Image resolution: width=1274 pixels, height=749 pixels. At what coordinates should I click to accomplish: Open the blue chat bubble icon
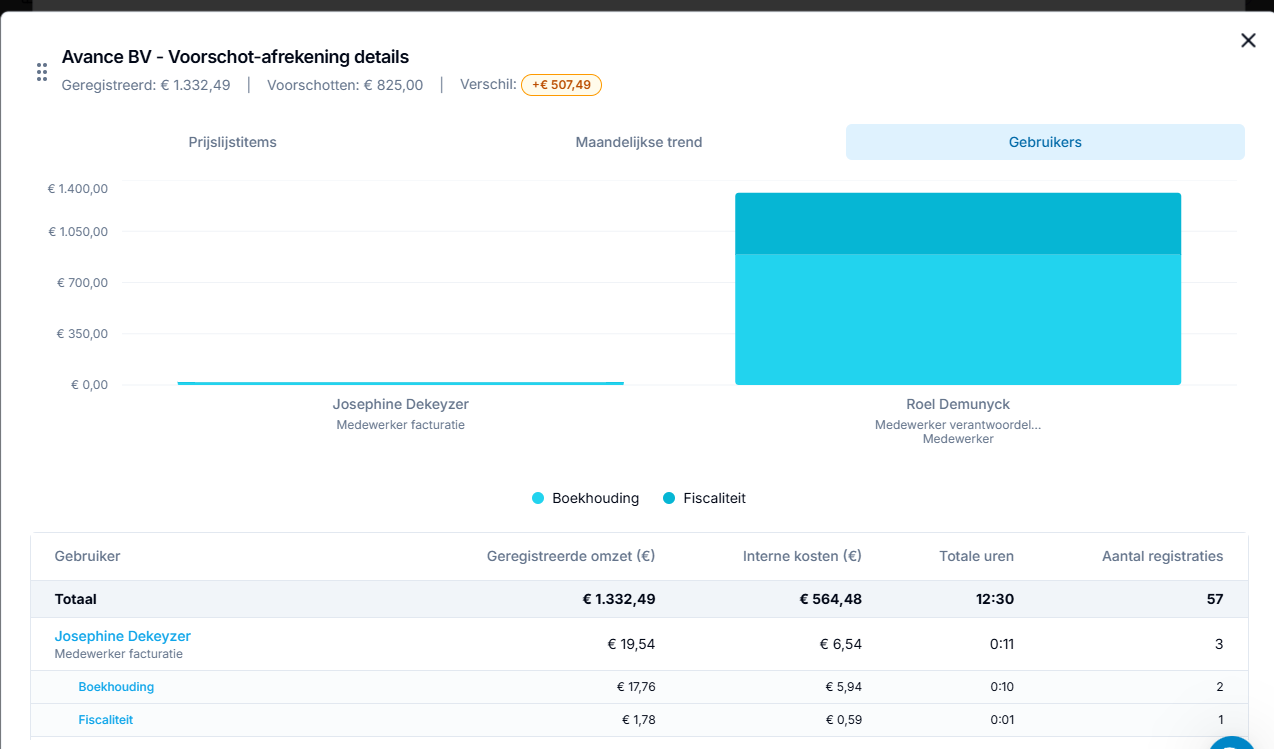pyautogui.click(x=1235, y=744)
